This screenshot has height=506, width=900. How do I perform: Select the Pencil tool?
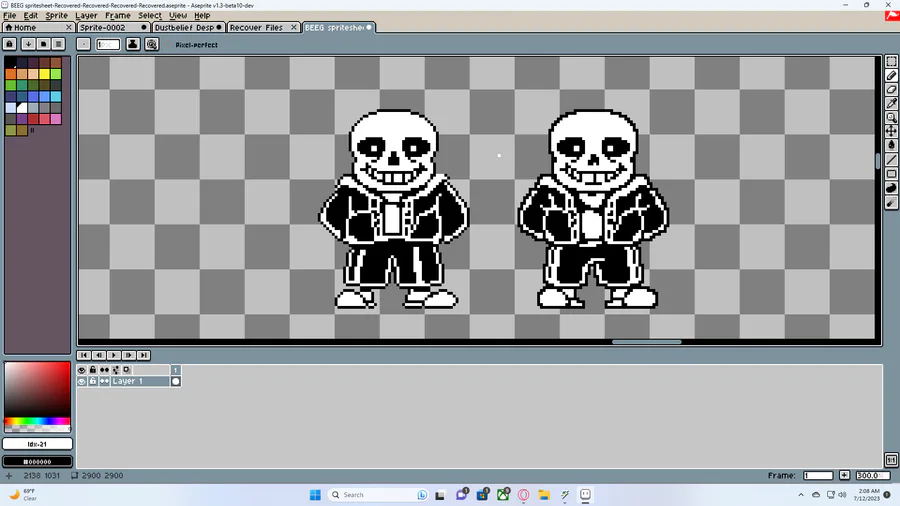(x=891, y=76)
